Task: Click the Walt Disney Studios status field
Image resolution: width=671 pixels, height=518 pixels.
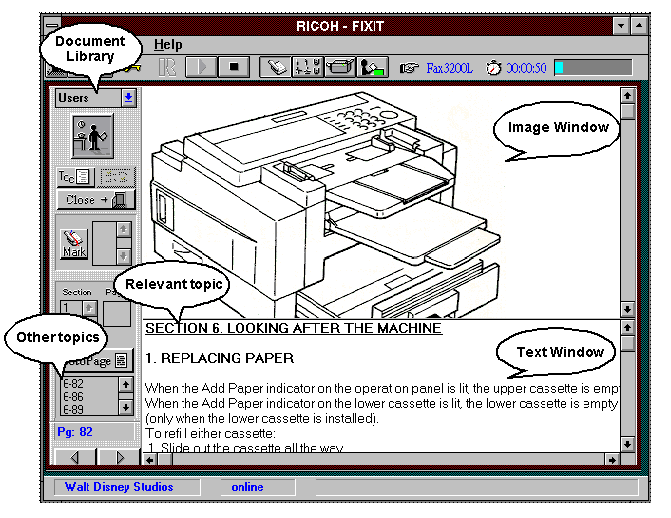Action: coord(127,487)
